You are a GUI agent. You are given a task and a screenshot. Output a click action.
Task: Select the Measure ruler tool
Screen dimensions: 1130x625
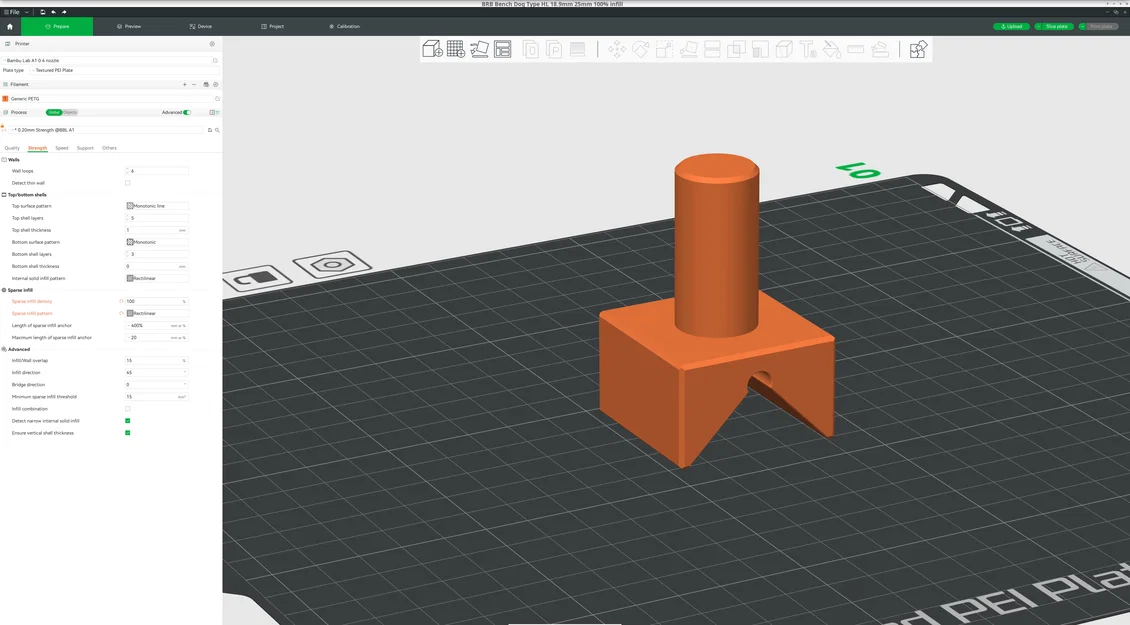(855, 49)
